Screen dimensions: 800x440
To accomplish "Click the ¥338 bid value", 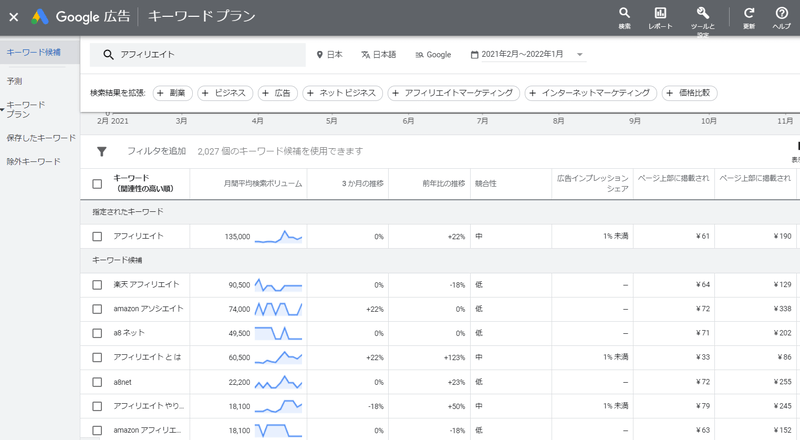I will pyautogui.click(x=782, y=309).
